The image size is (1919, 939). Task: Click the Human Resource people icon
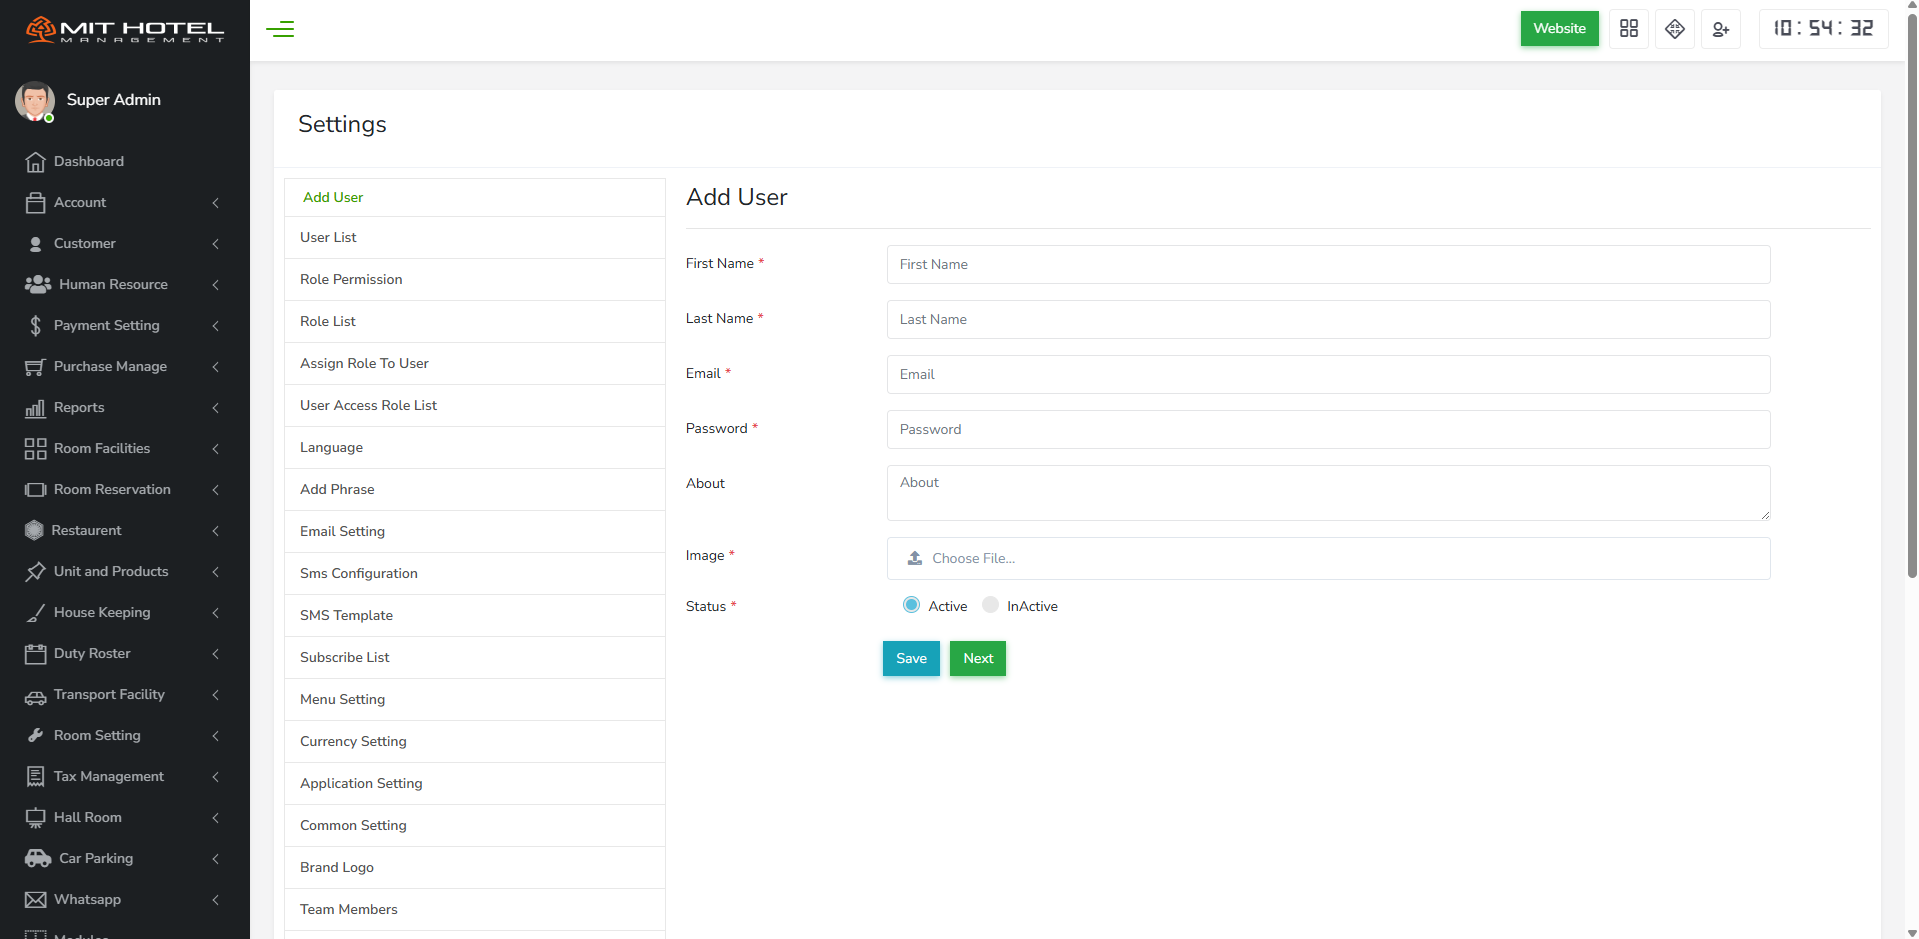(x=38, y=285)
